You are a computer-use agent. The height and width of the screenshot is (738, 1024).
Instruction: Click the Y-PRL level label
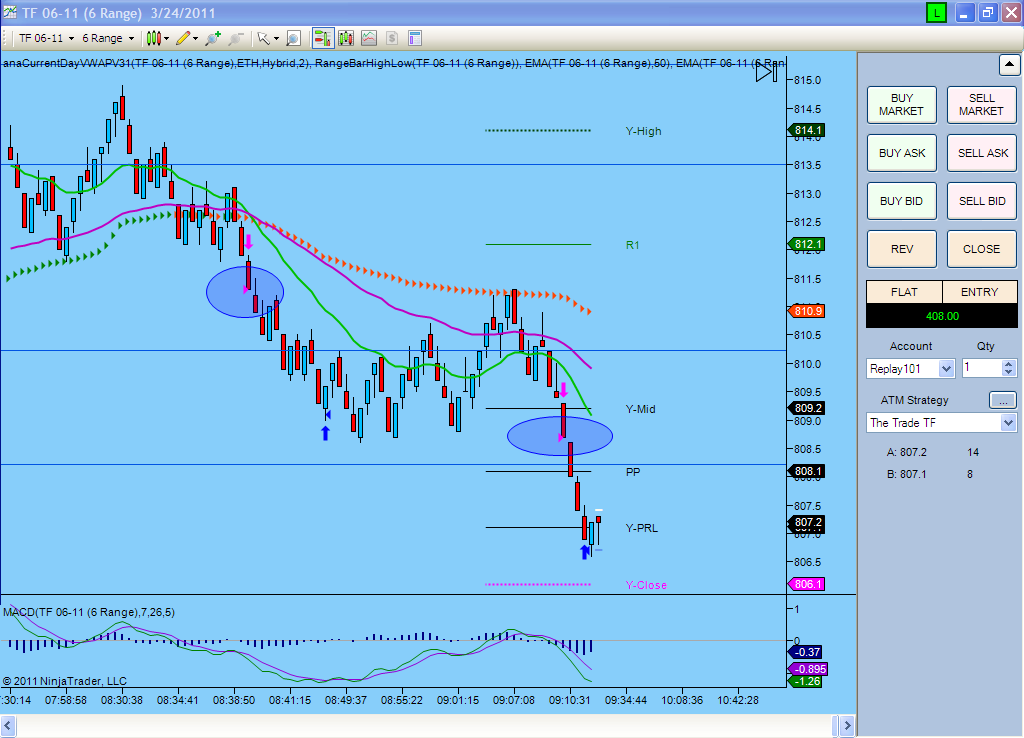(x=641, y=528)
